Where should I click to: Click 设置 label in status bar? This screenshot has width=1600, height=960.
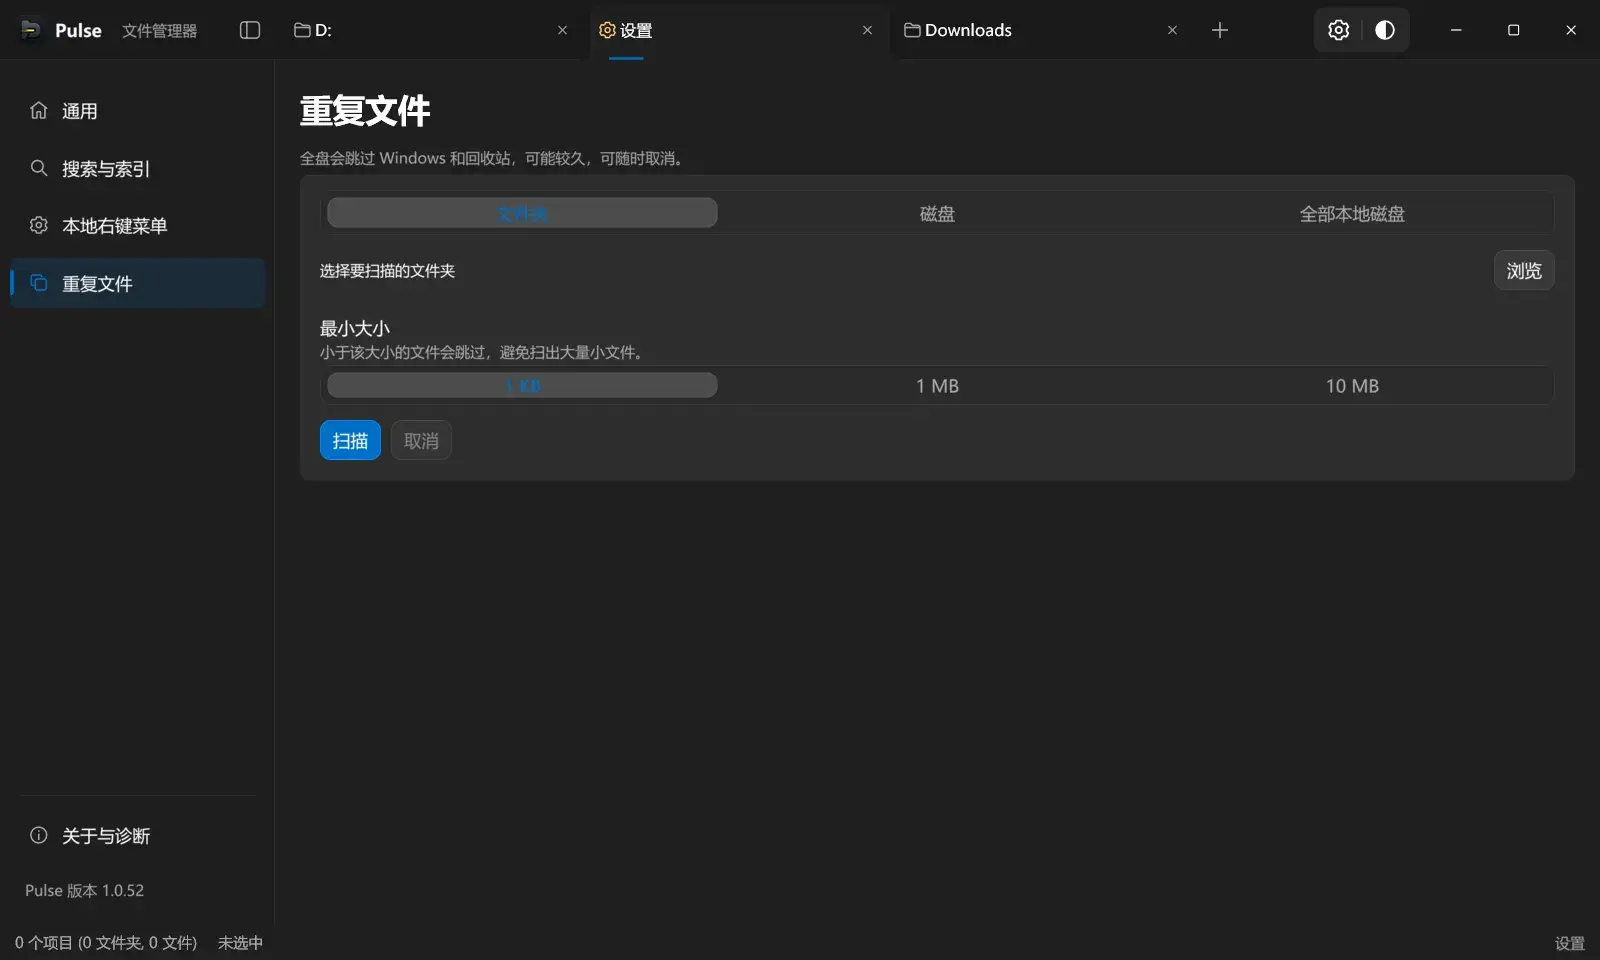pos(1569,943)
